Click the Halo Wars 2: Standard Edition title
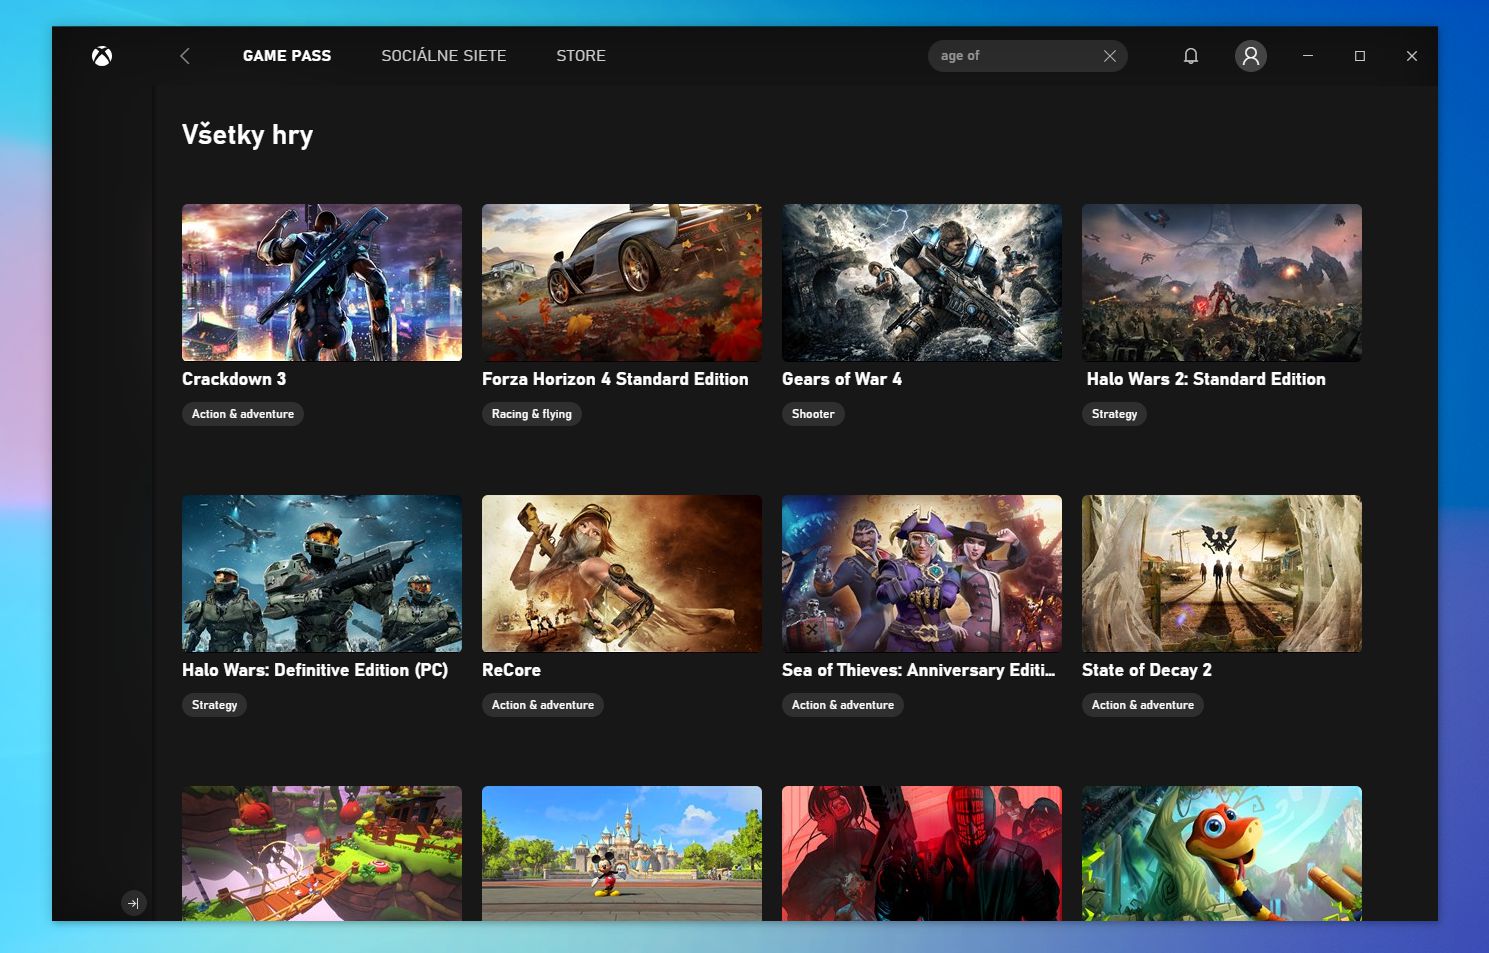1489x953 pixels. click(x=1206, y=379)
